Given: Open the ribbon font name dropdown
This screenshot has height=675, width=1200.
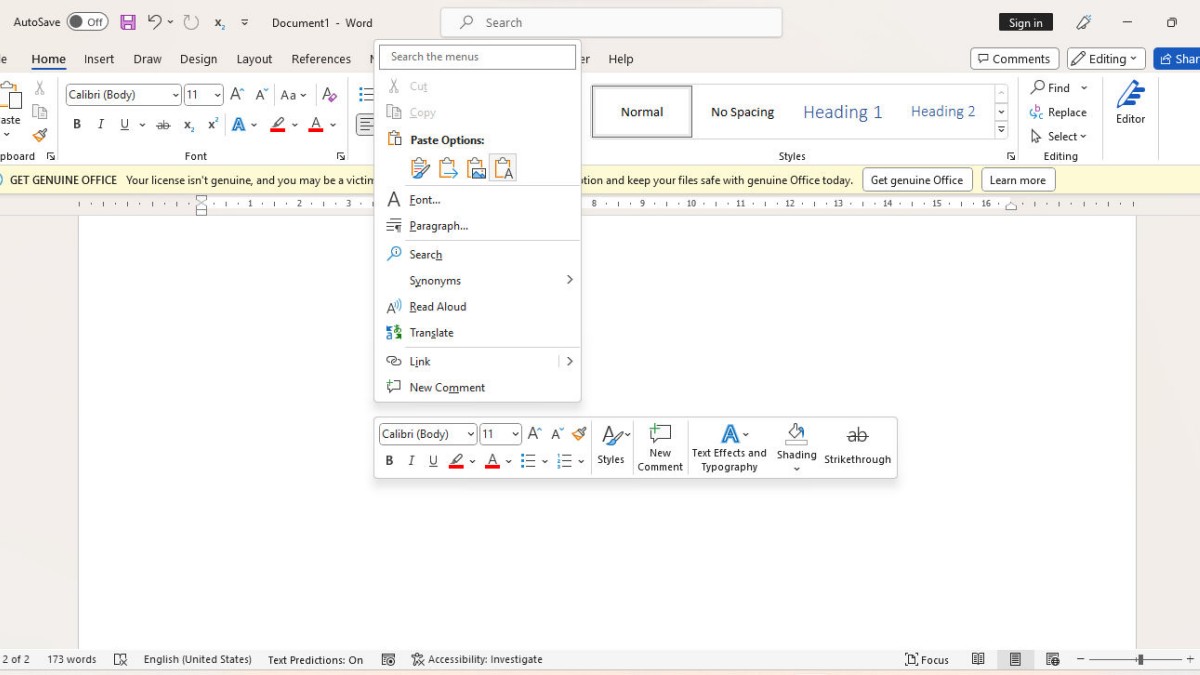Looking at the screenshot, I should [175, 95].
